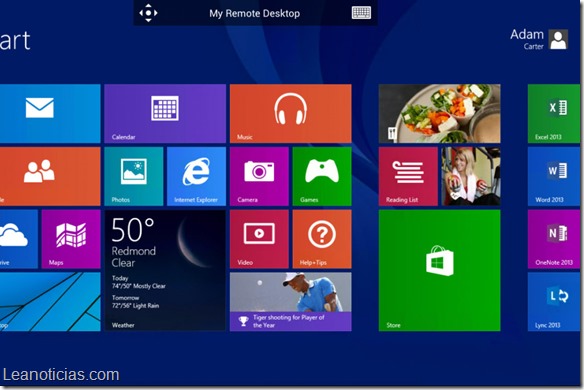Open Sports tile about Tiger
584x390 pixels.
pyautogui.click(x=291, y=302)
